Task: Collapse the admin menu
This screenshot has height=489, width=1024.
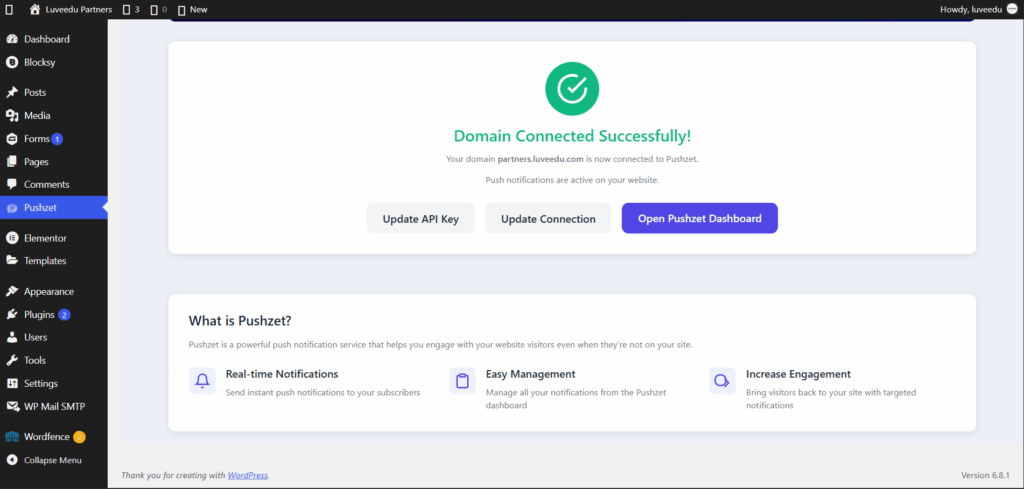Action: (x=54, y=460)
